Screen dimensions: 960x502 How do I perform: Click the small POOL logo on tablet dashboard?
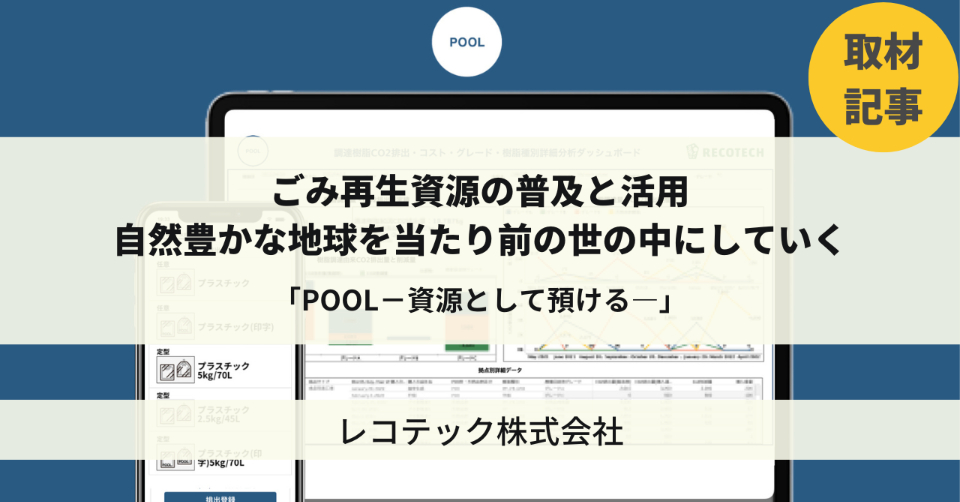(x=253, y=150)
